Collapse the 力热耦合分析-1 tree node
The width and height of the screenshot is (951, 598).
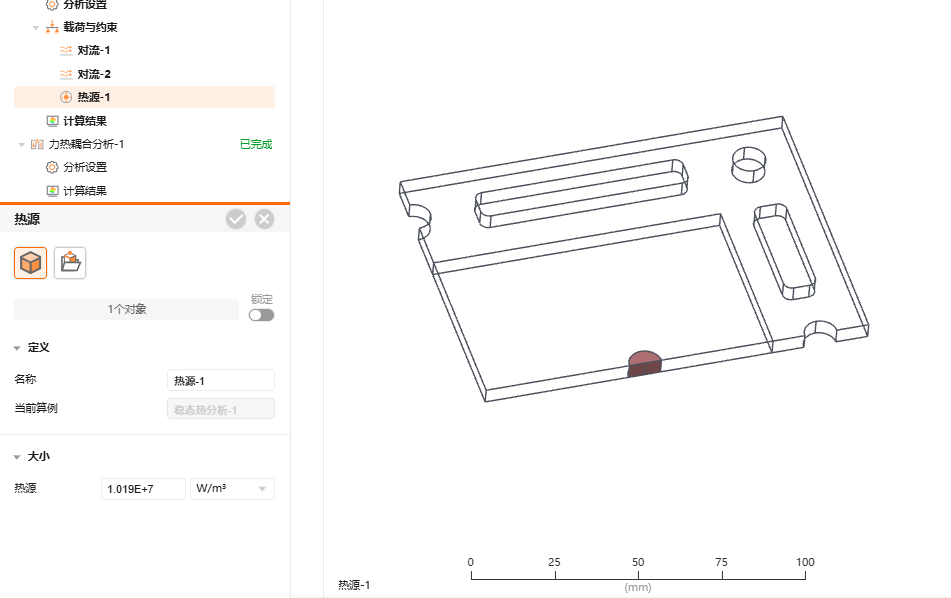(x=22, y=144)
